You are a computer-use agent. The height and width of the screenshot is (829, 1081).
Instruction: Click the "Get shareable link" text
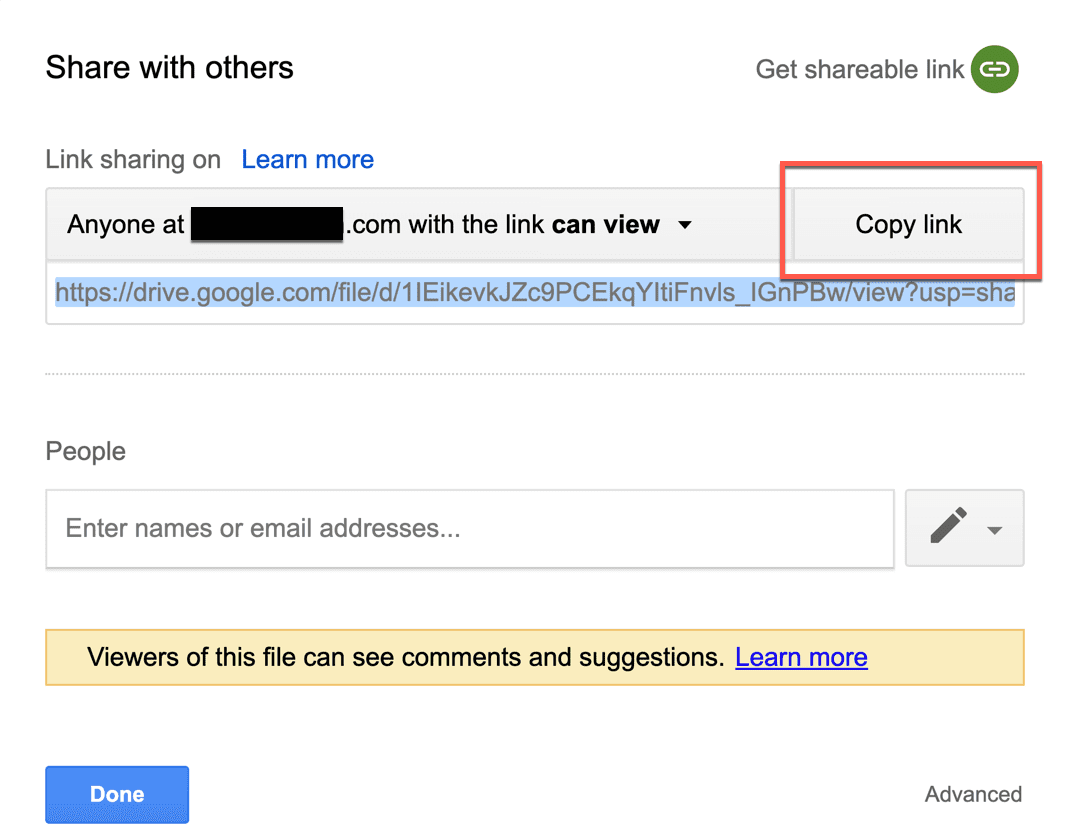point(859,69)
